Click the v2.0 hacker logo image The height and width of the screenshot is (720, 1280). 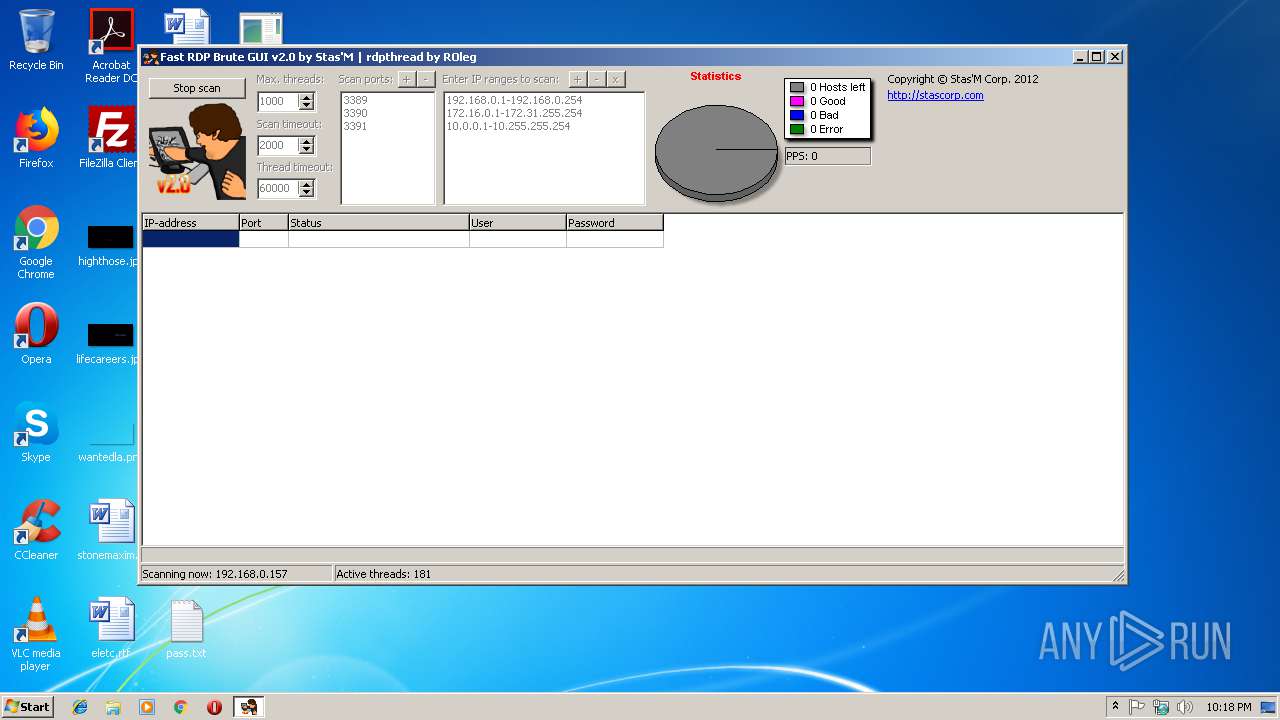point(197,150)
